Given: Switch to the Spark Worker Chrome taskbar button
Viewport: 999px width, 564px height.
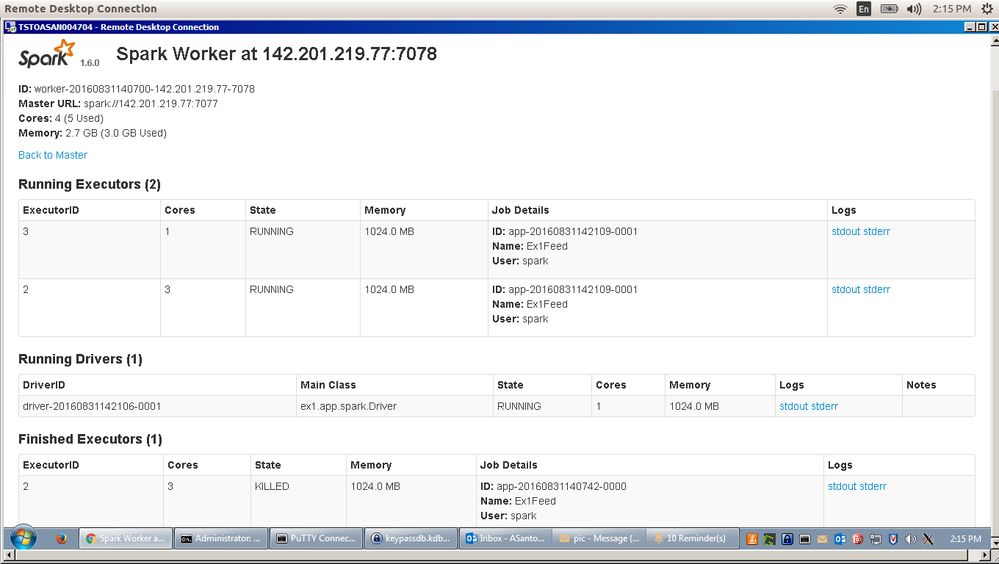Looking at the screenshot, I should 126,539.
